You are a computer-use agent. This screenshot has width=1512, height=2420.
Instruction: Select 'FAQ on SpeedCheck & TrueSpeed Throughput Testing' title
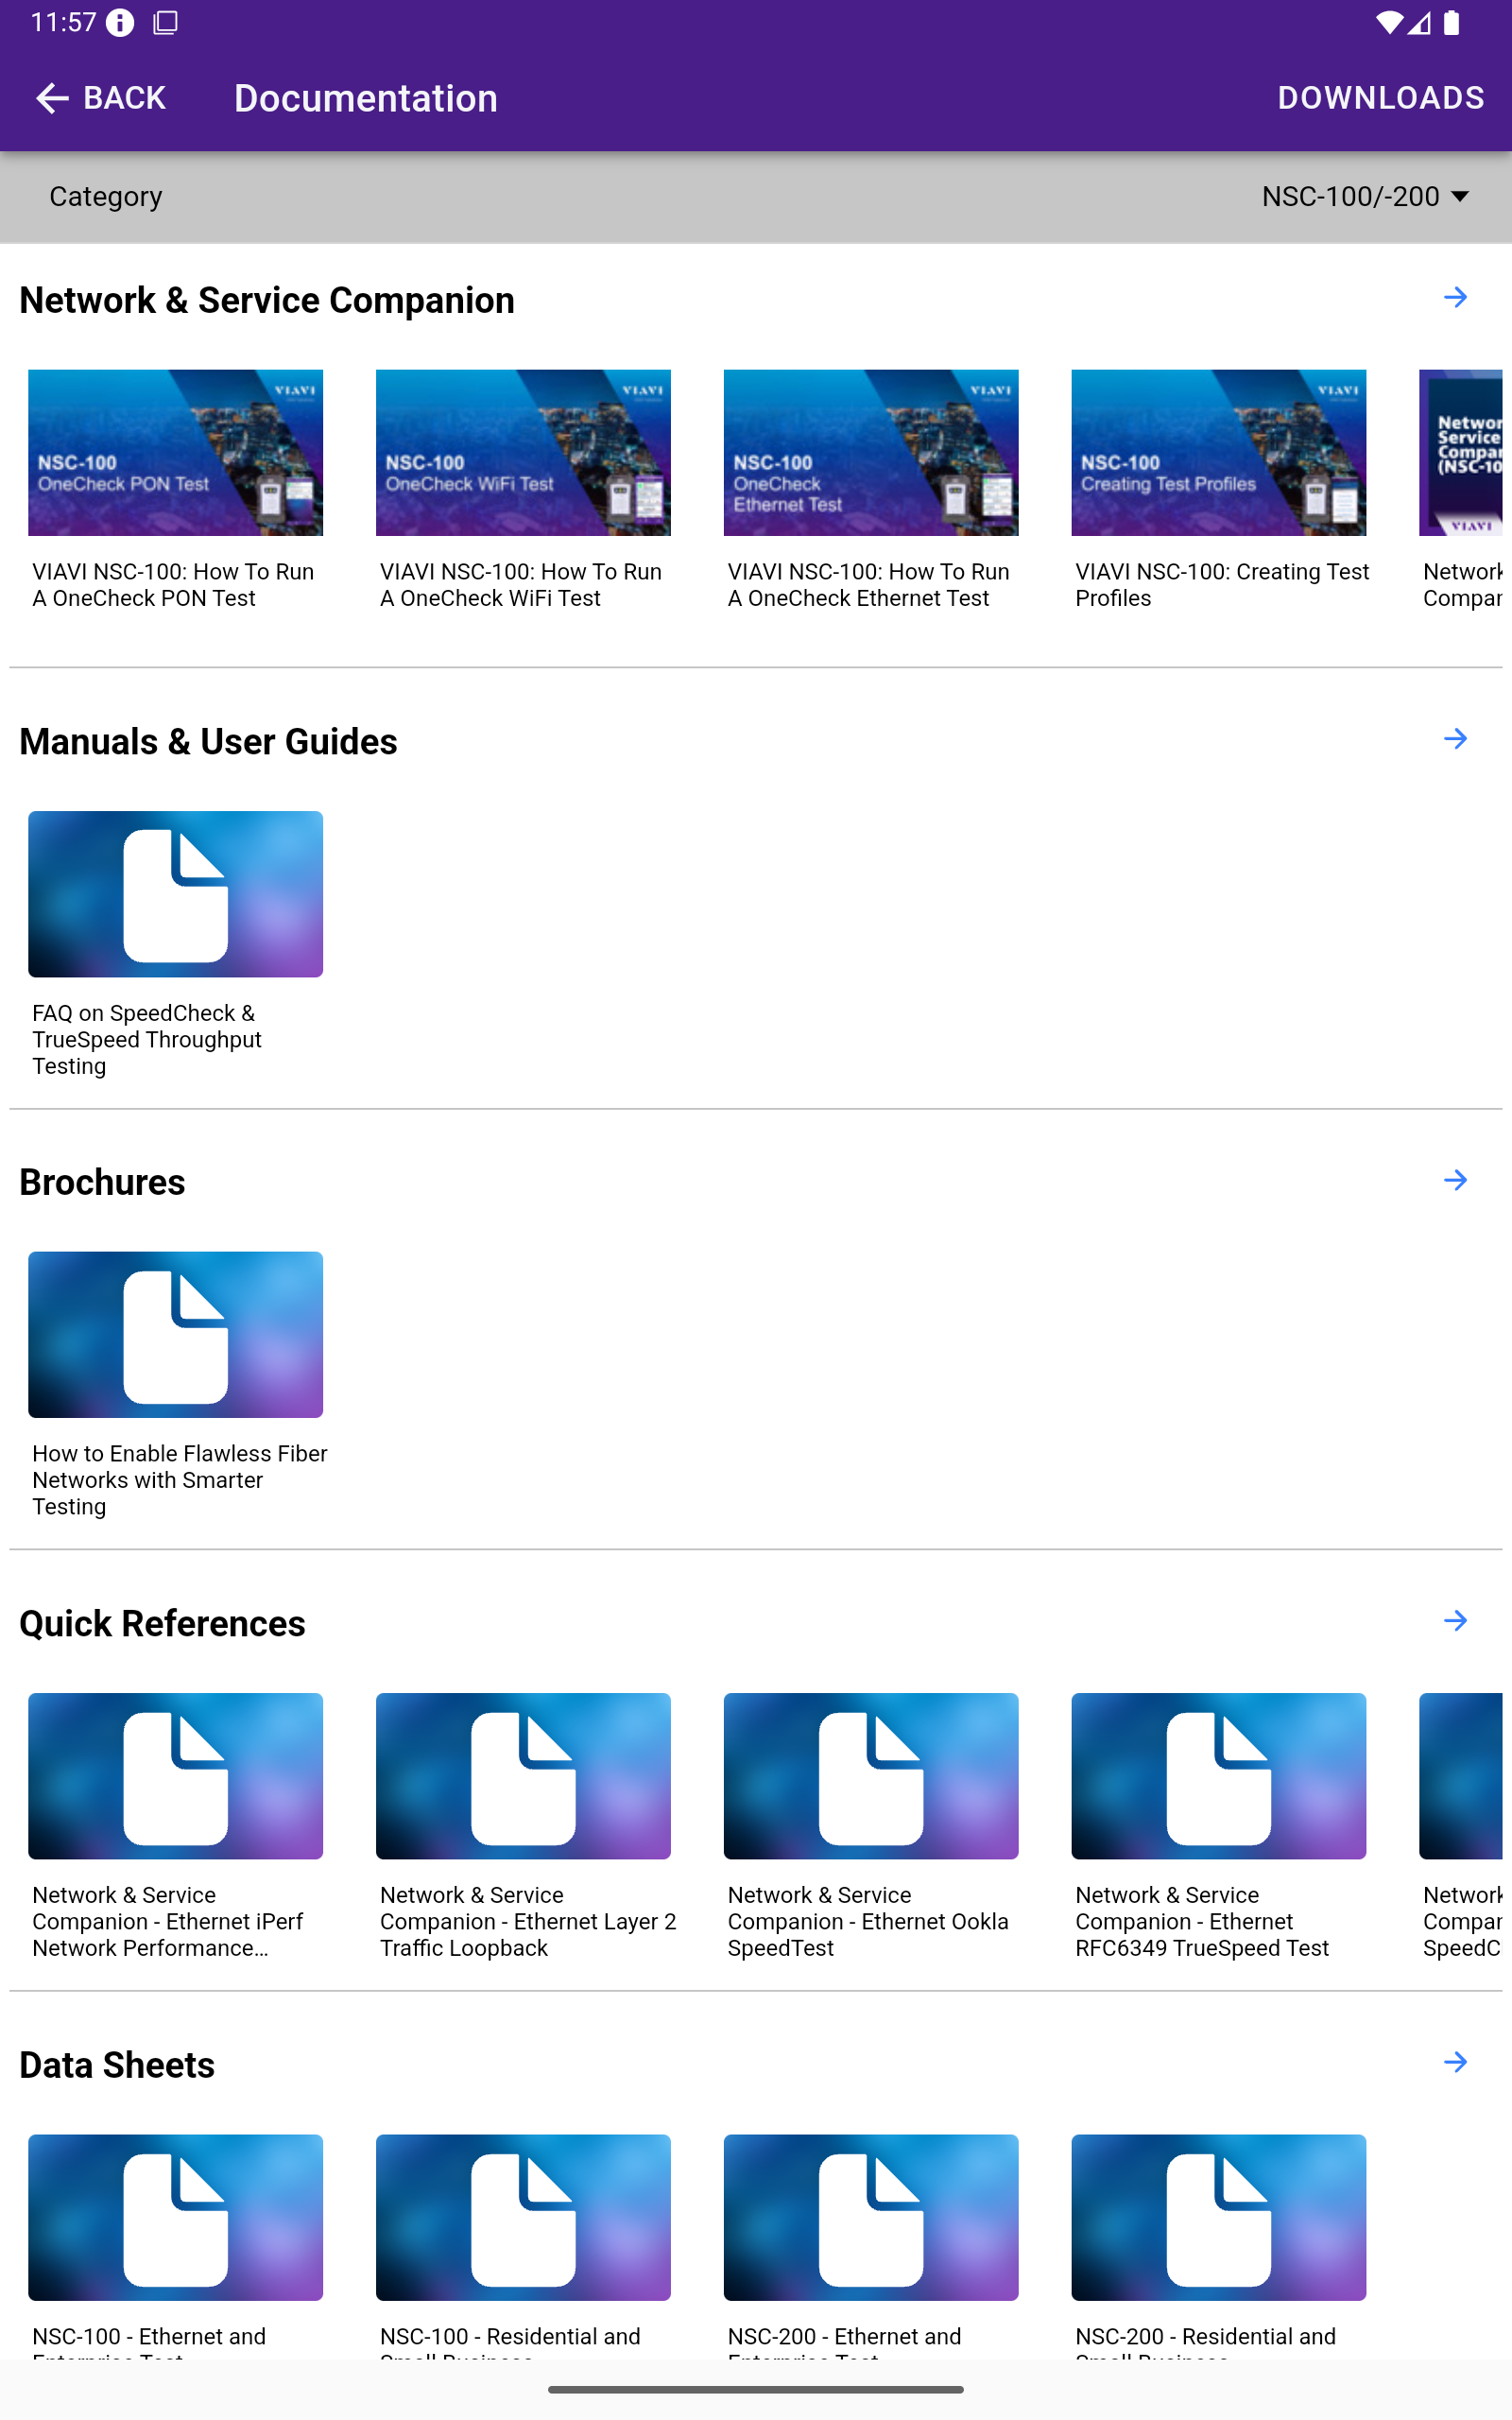pyautogui.click(x=147, y=1039)
